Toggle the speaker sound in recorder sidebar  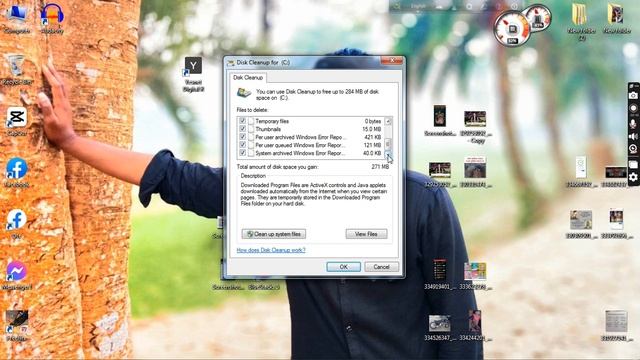633,136
